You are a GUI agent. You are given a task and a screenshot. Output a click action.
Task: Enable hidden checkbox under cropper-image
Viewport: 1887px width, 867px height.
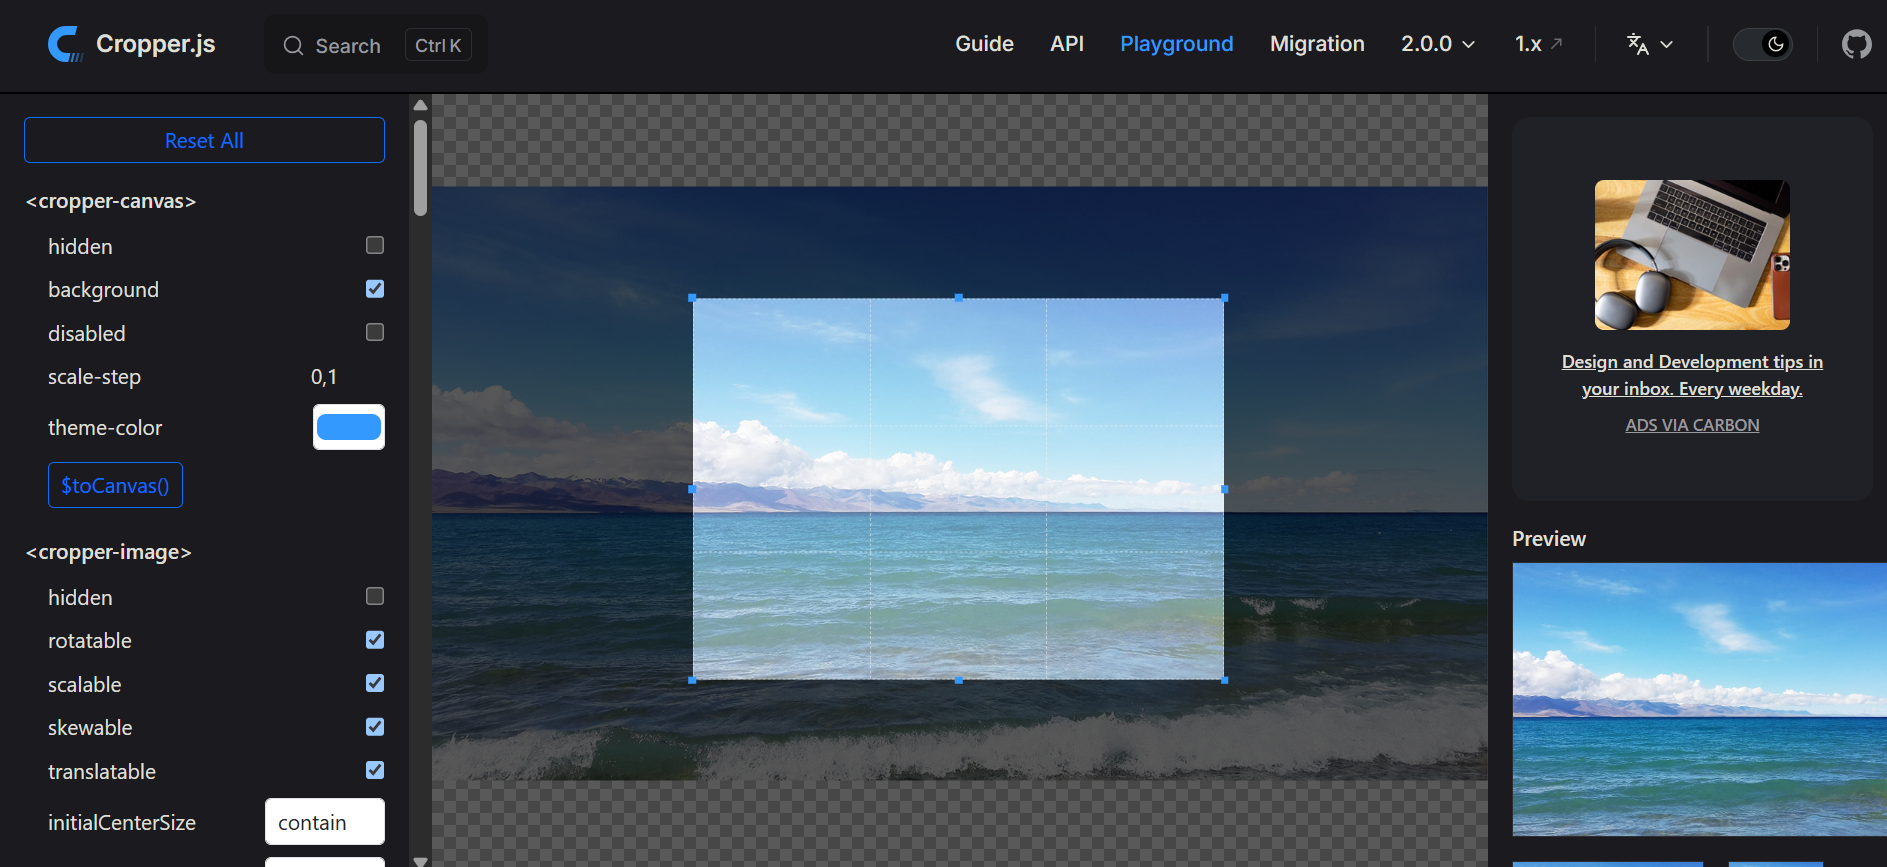click(x=375, y=596)
